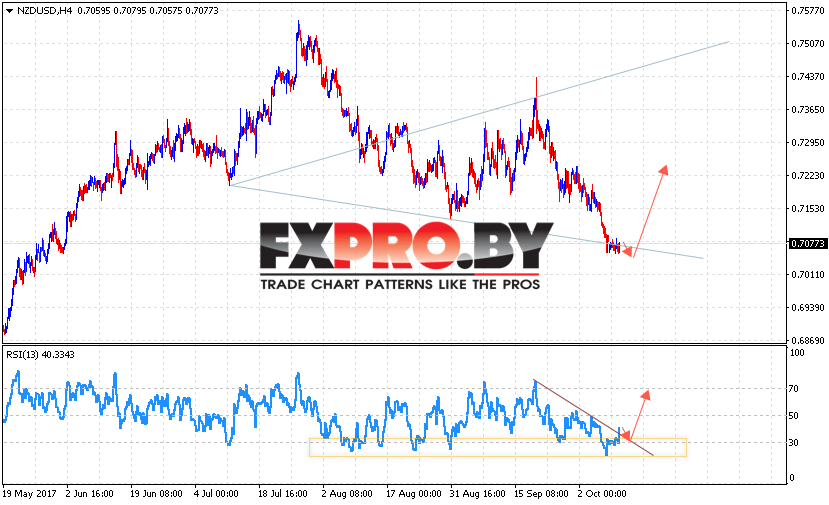Click the 2 Oct 00:00 time label
This screenshot has width=829, height=505.
[602, 494]
